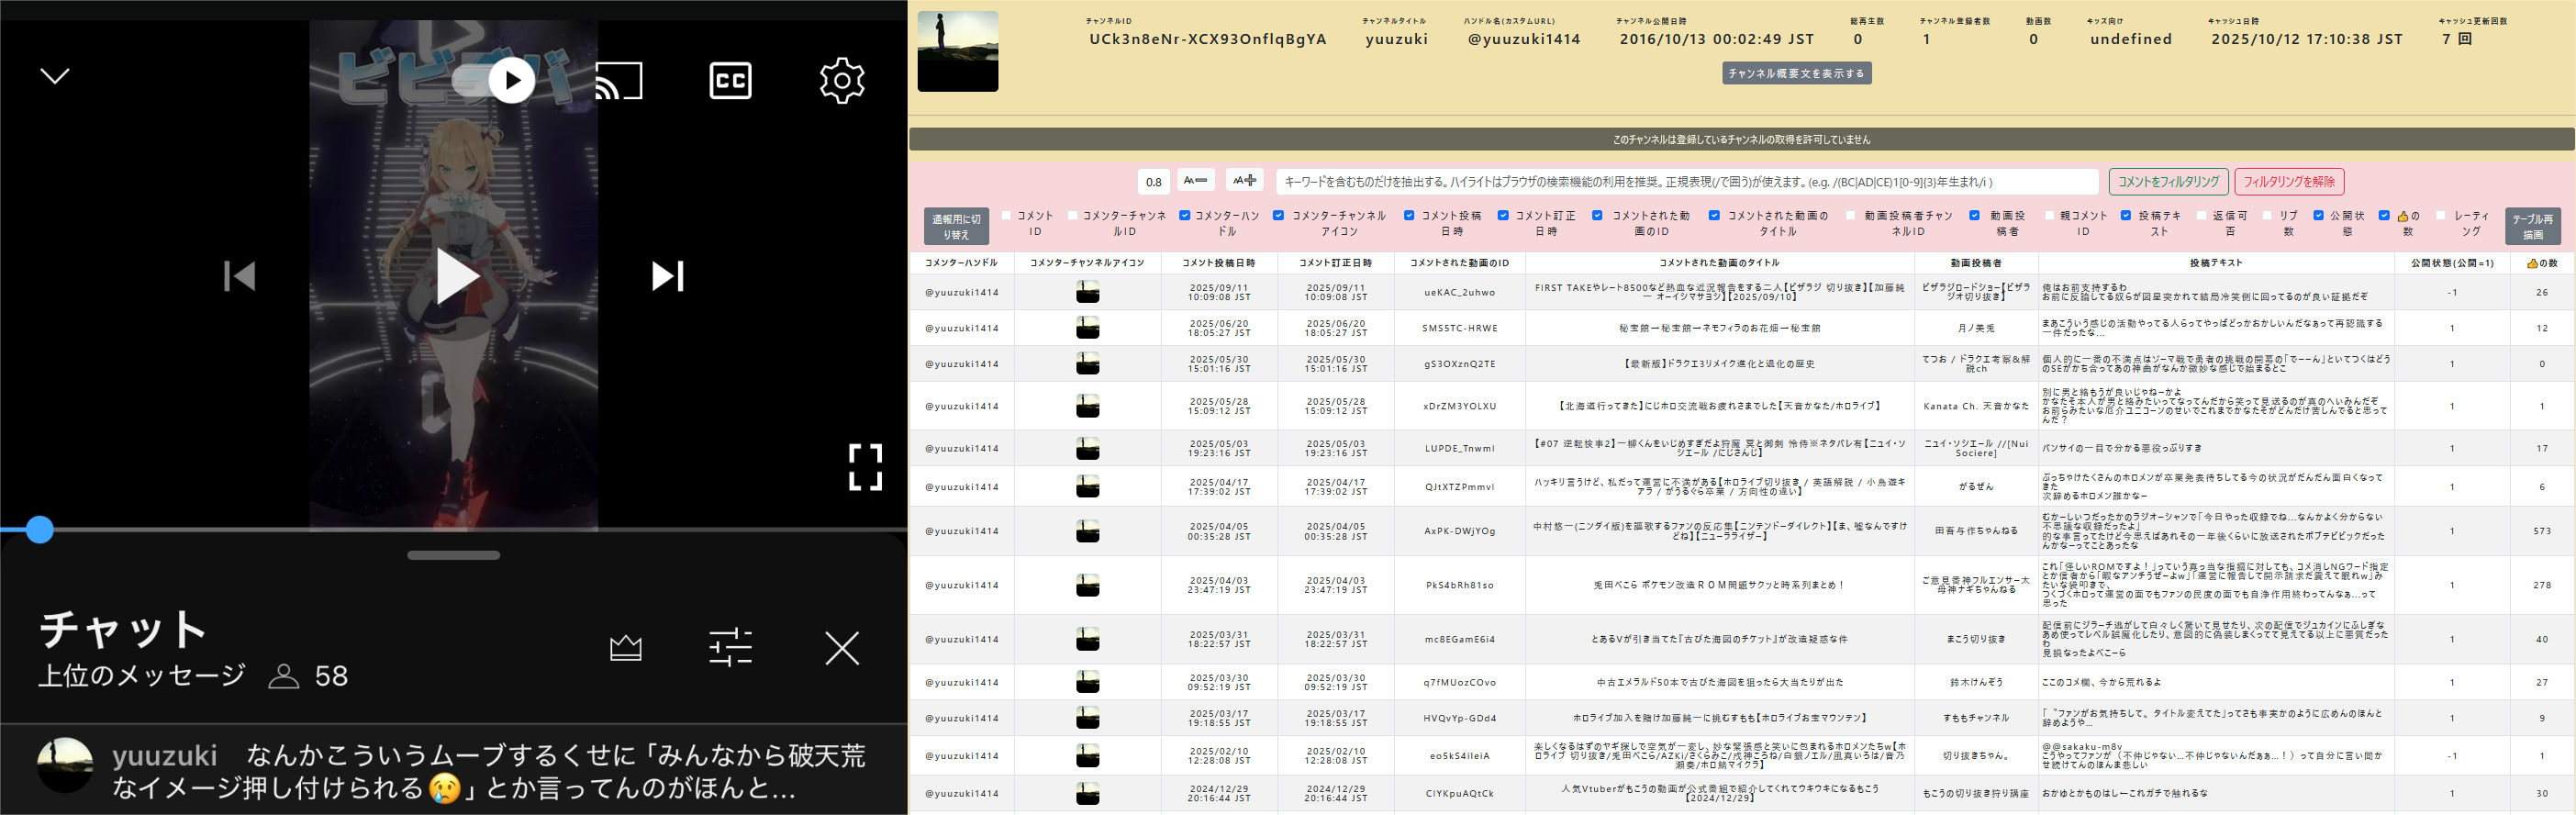This screenshot has height=815, width=2576.
Task: Expand channel description via チャンネル概要文を表示する
Action: pyautogui.click(x=1796, y=73)
